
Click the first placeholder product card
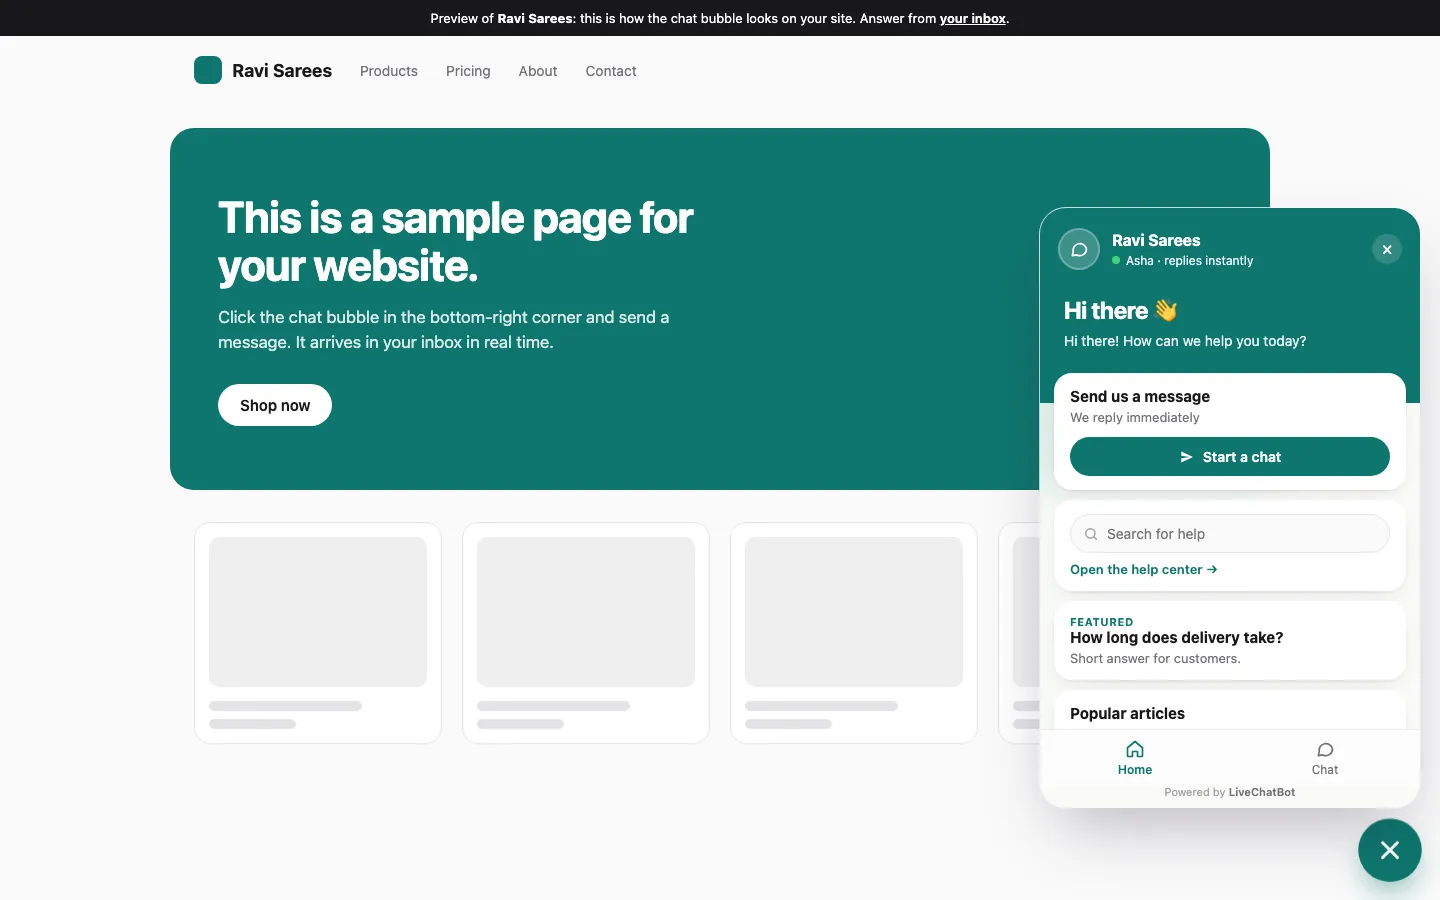[x=318, y=633]
